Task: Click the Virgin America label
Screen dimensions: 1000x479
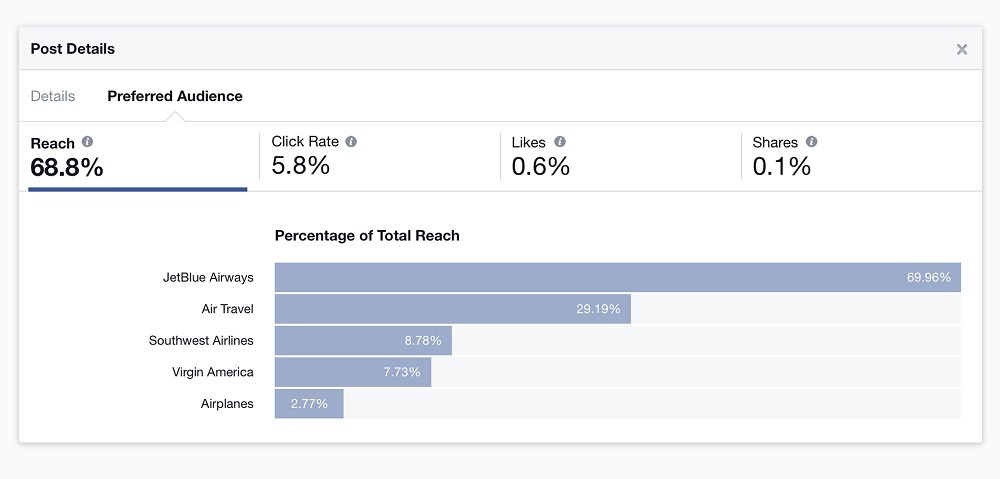Action: point(213,372)
